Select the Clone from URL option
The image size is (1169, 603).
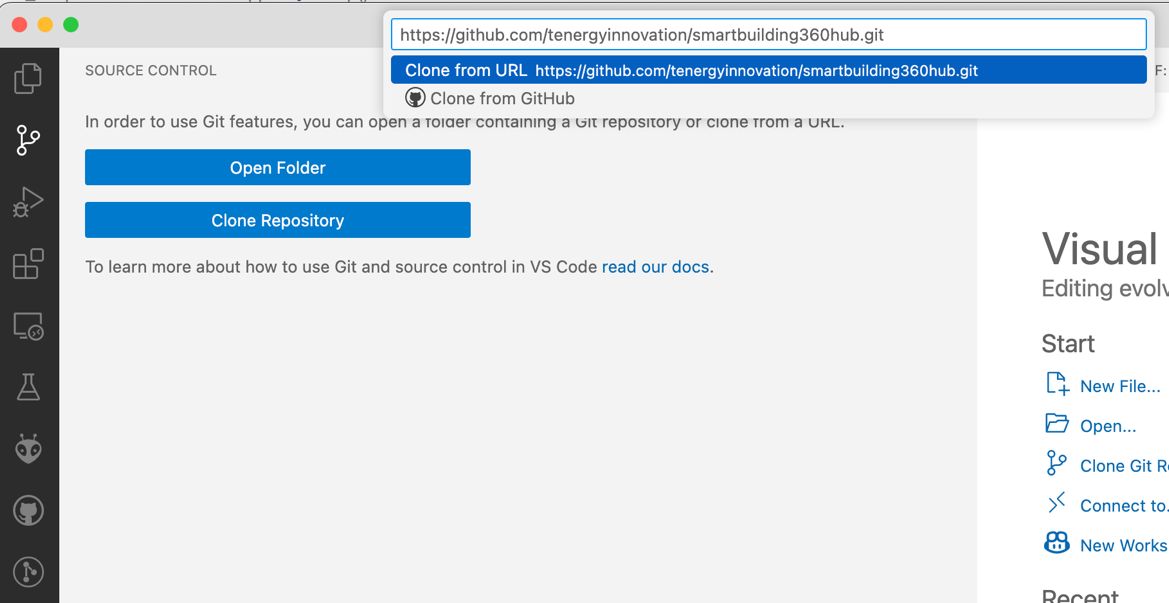pos(769,70)
